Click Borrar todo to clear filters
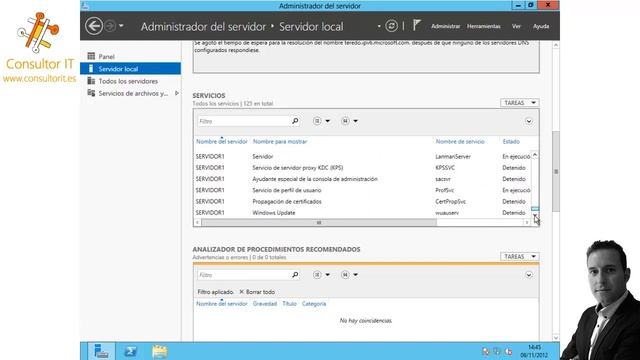 257,292
